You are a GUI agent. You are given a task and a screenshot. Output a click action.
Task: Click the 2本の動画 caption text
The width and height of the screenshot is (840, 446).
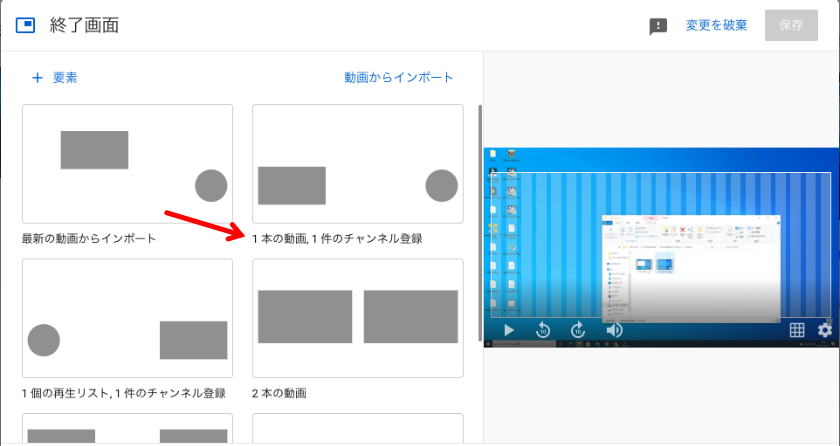(x=279, y=394)
